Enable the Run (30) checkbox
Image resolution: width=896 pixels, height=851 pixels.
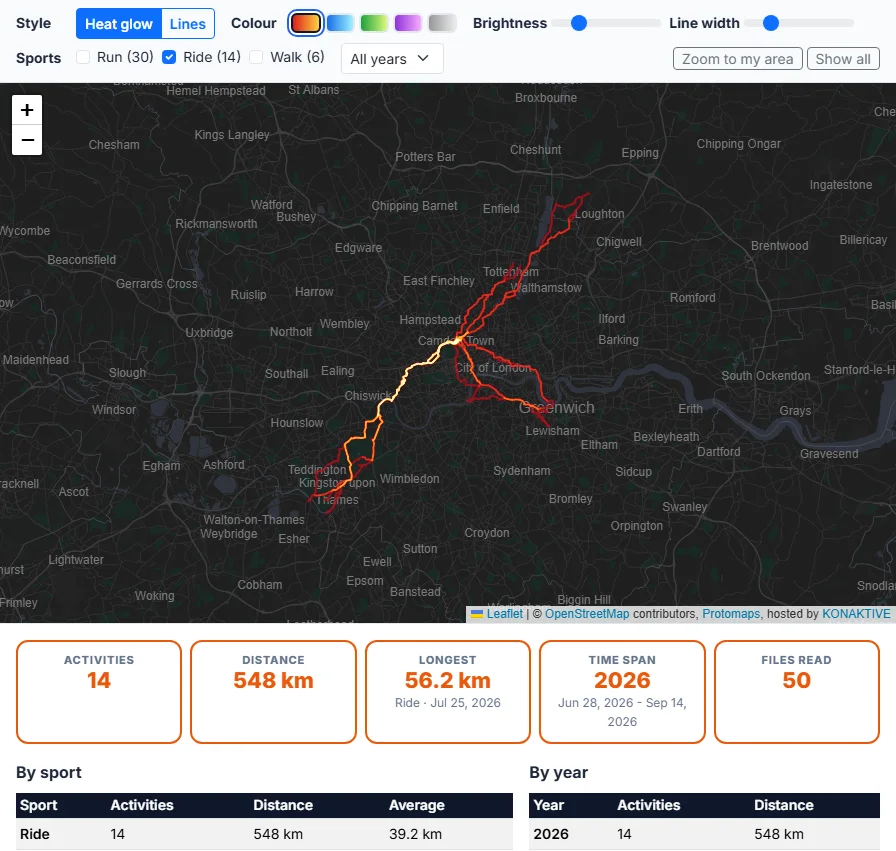[83, 57]
